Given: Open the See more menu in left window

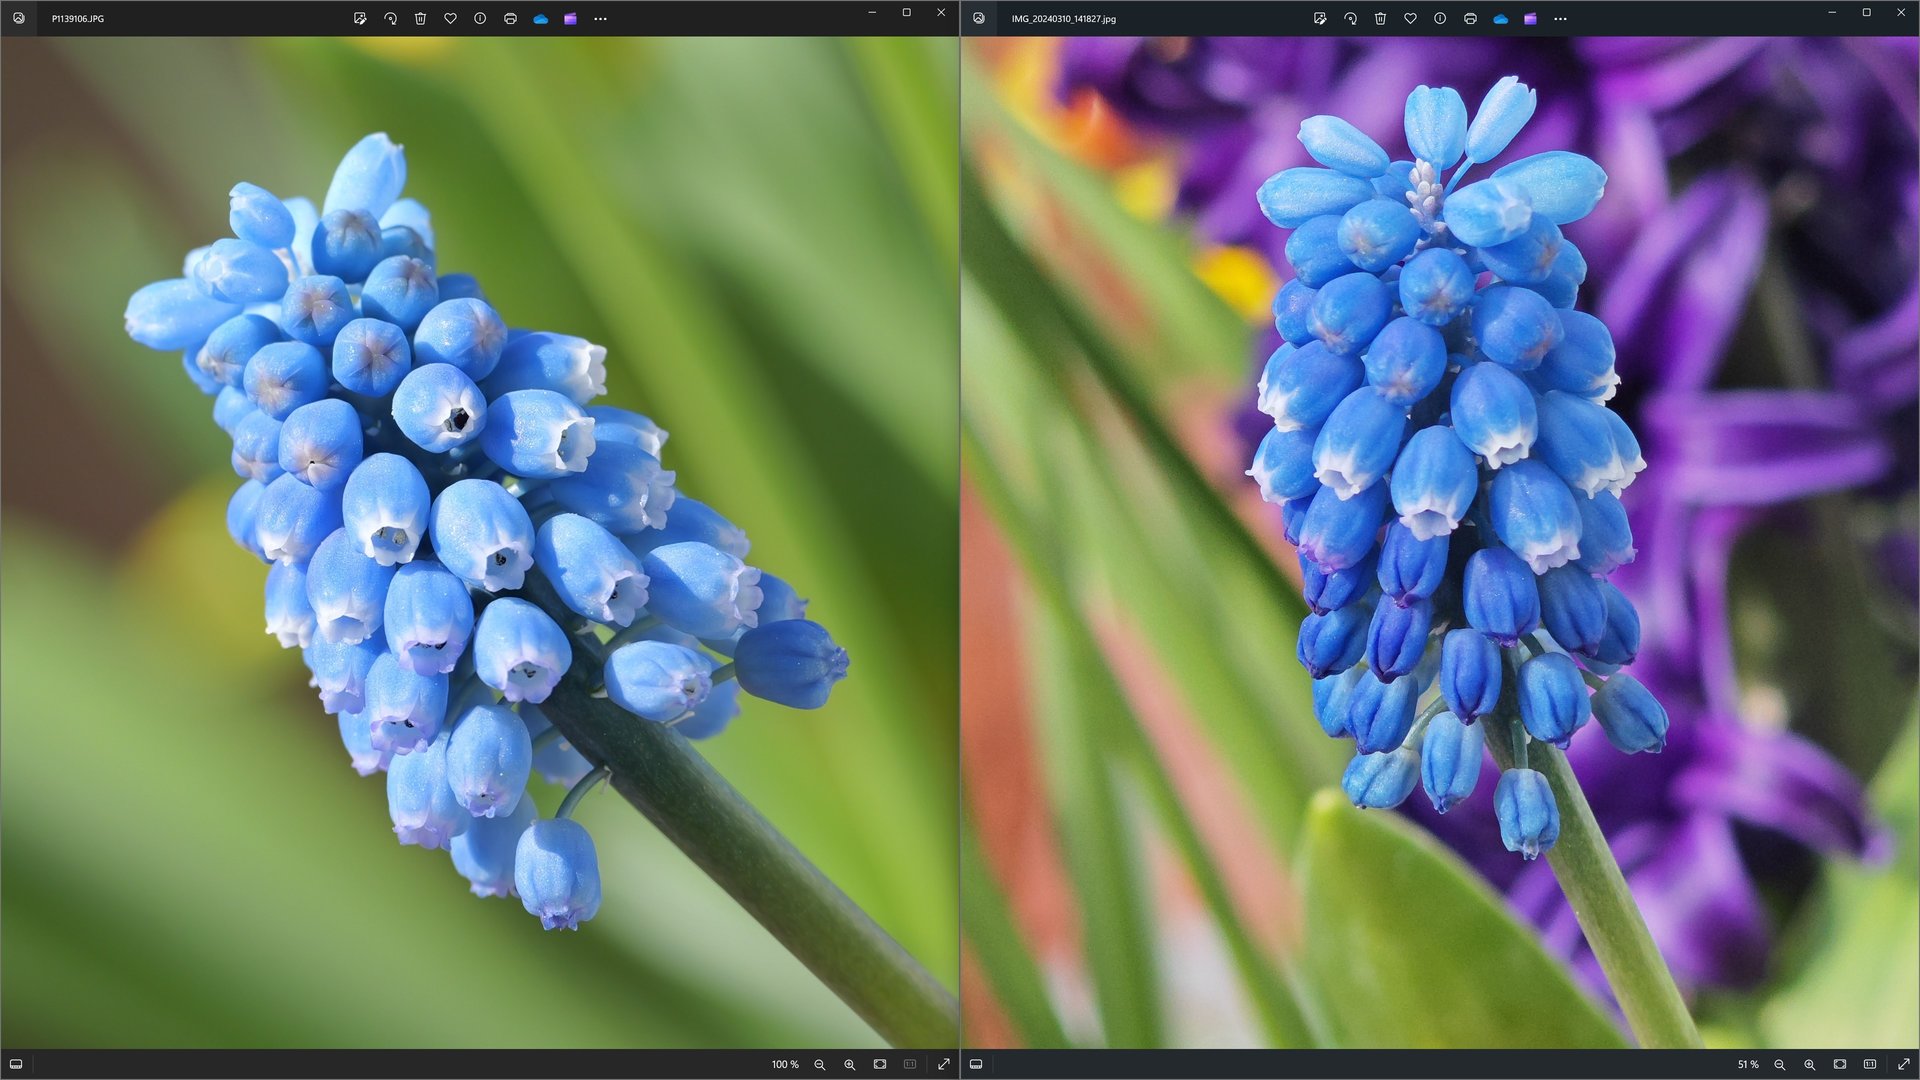Looking at the screenshot, I should [x=600, y=18].
